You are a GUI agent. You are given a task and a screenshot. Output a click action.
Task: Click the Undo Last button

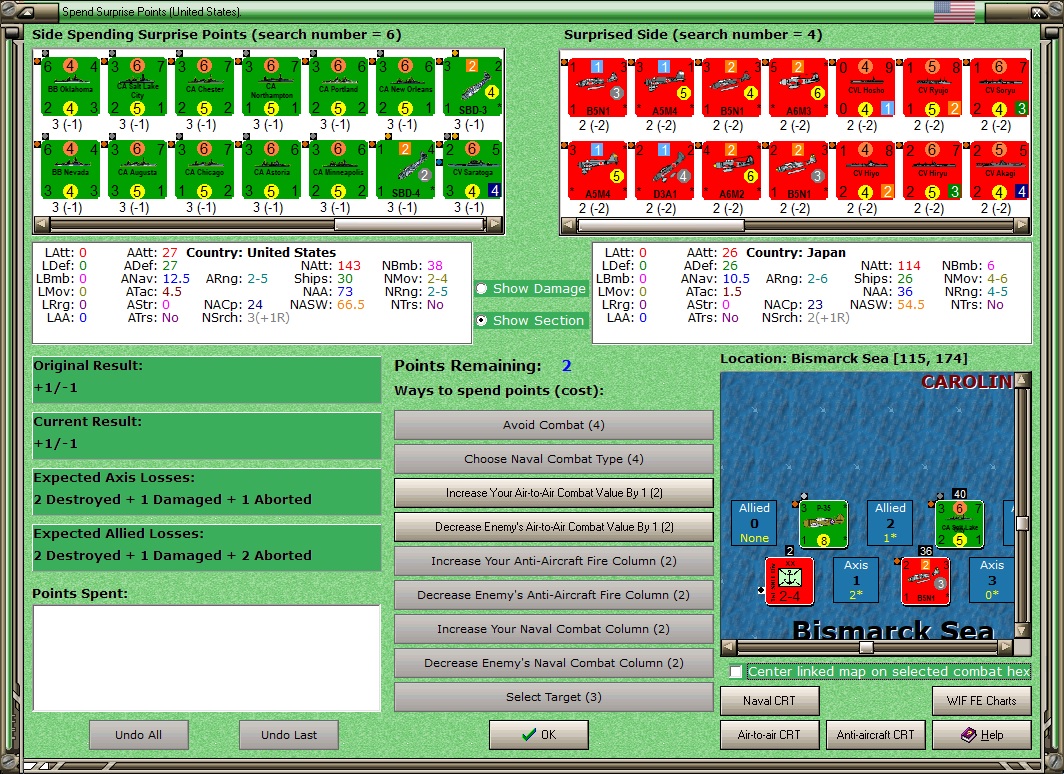click(289, 735)
